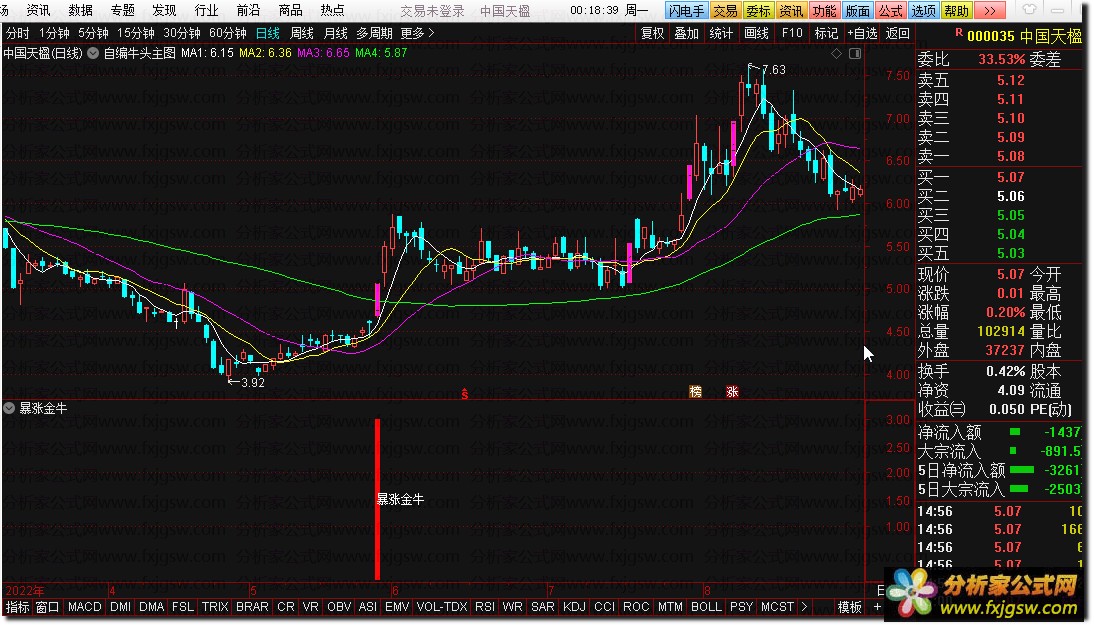Click the 7.63 high price label
The width and height of the screenshot is (1094, 625).
(x=774, y=69)
